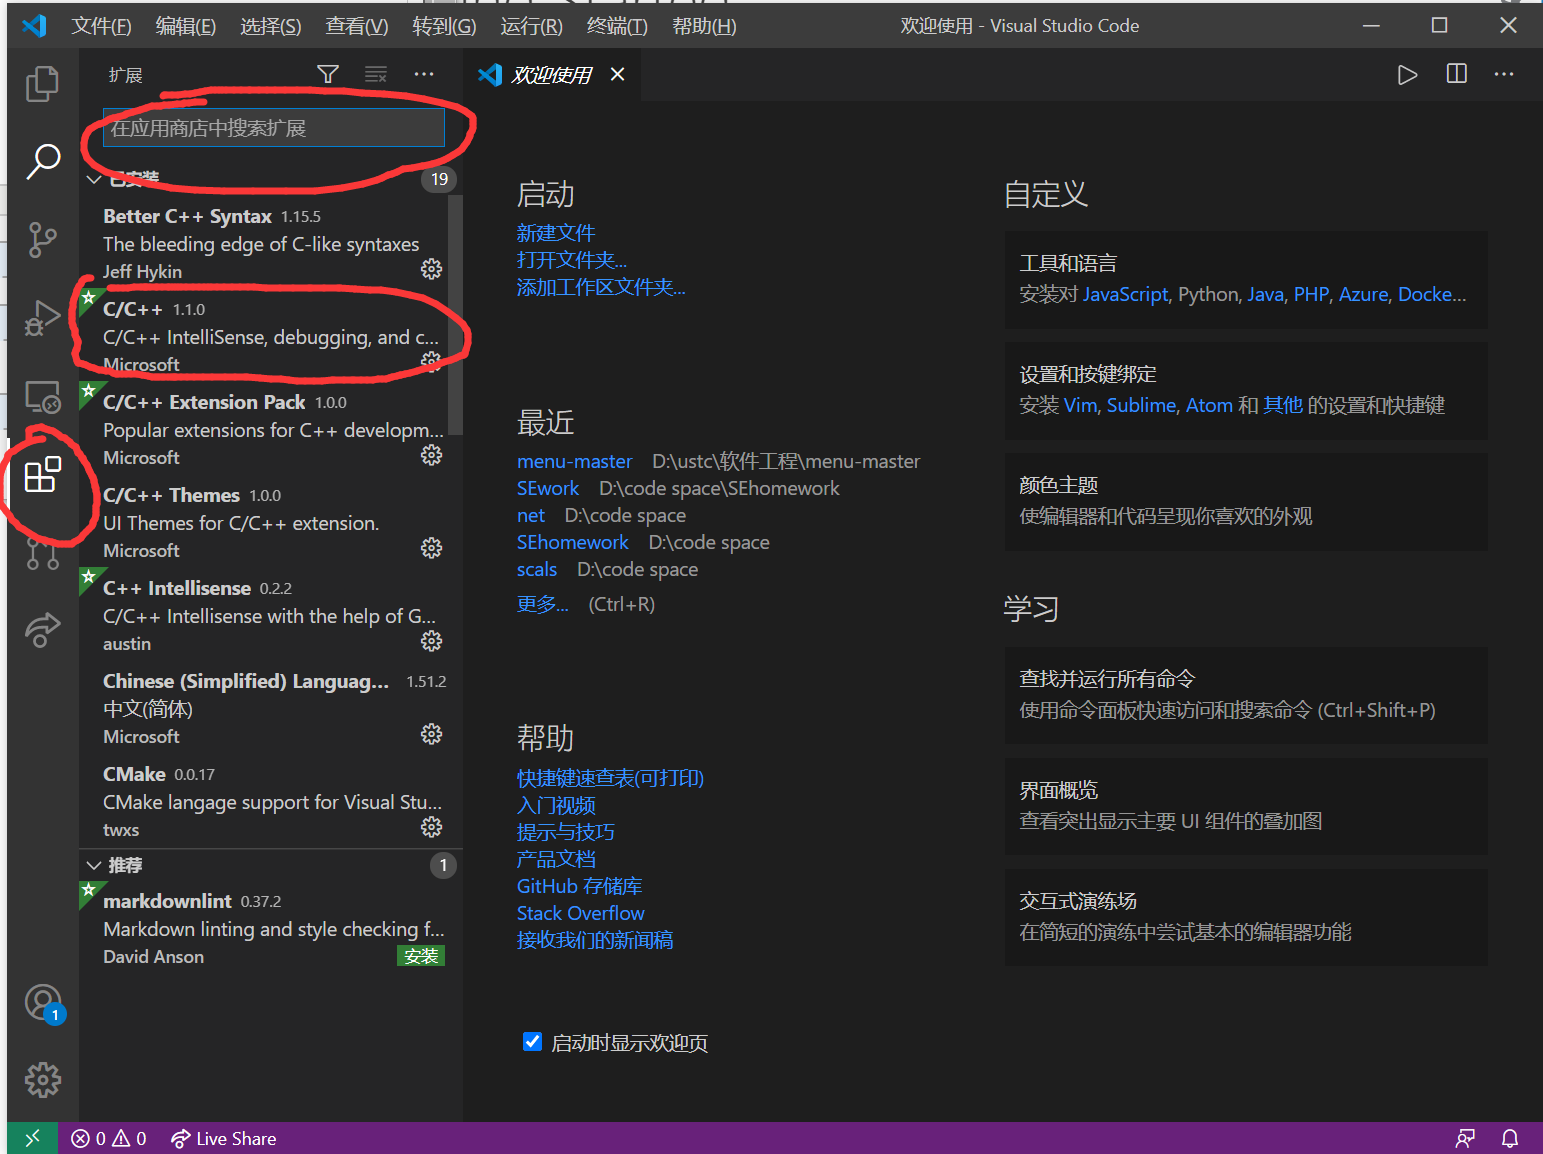
Task: Open recent folder menu-master
Action: click(575, 461)
